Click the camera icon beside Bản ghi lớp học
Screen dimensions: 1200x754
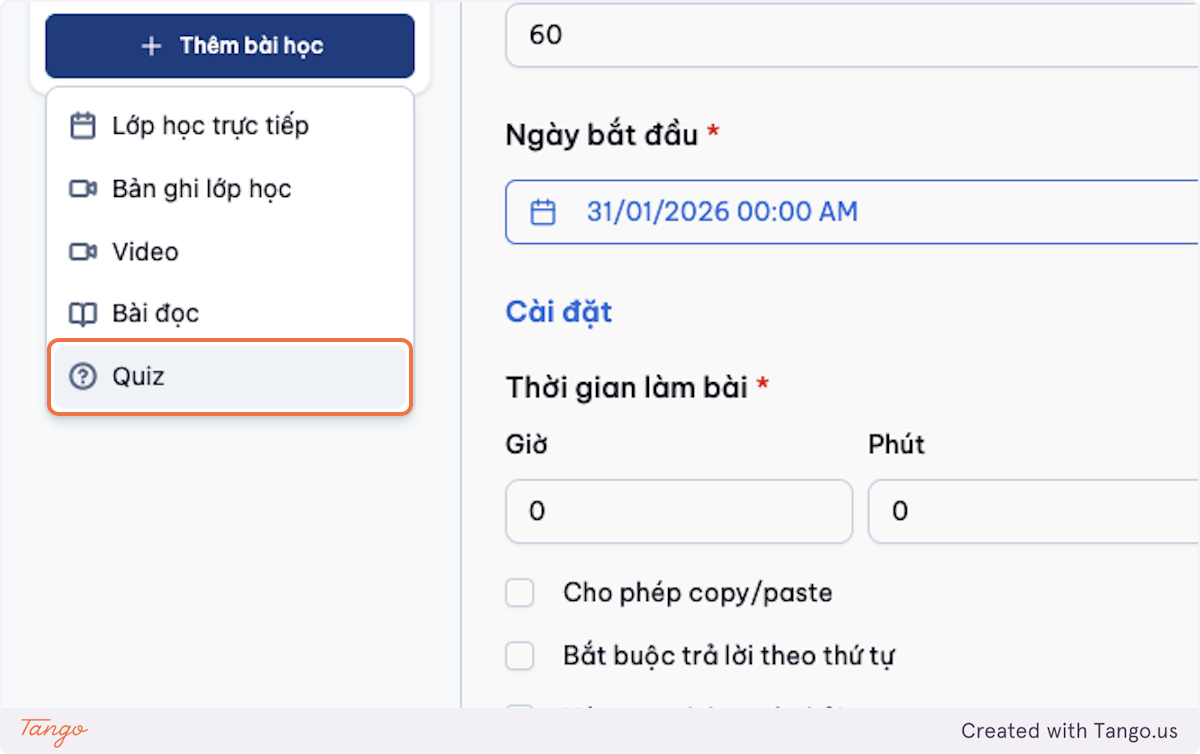coord(82,189)
